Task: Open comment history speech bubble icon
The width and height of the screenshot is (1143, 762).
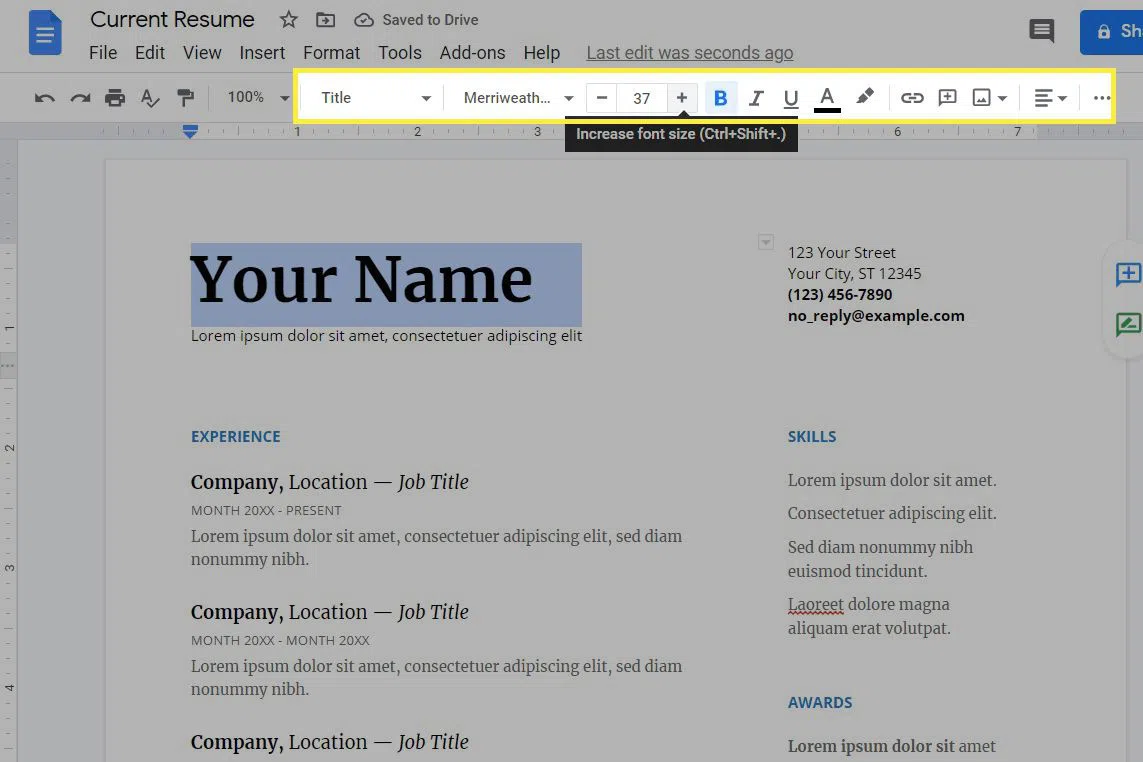Action: click(x=1042, y=31)
